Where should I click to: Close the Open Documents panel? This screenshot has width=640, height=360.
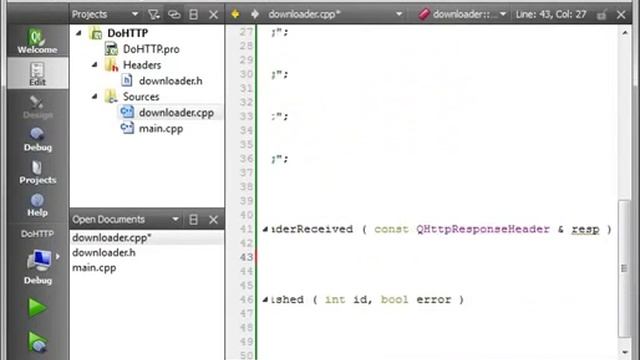(213, 220)
